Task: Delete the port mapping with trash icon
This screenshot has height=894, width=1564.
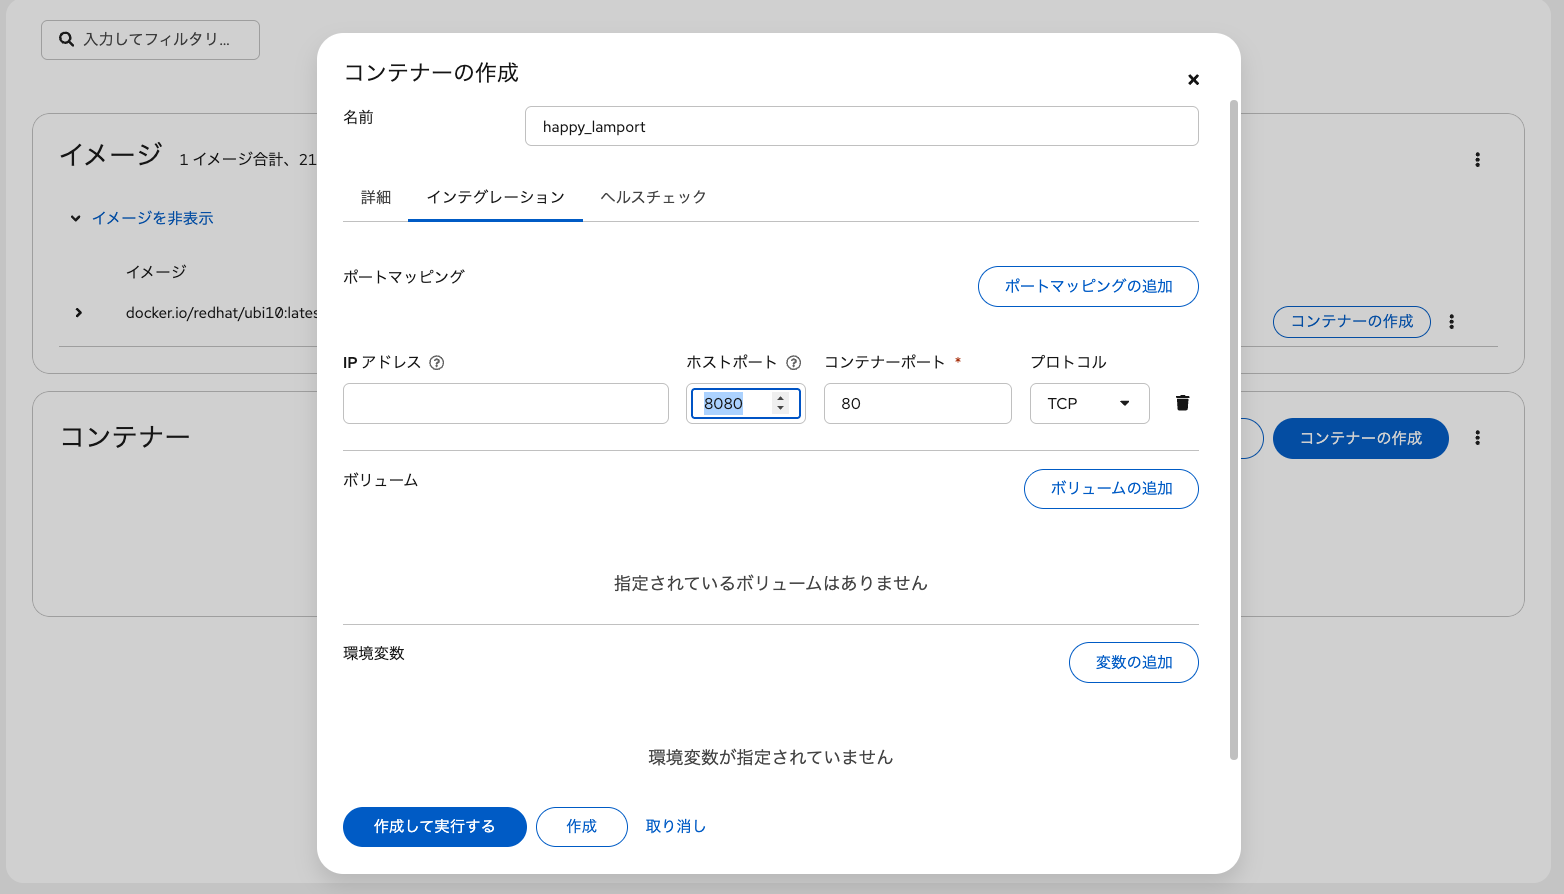Action: pyautogui.click(x=1181, y=403)
